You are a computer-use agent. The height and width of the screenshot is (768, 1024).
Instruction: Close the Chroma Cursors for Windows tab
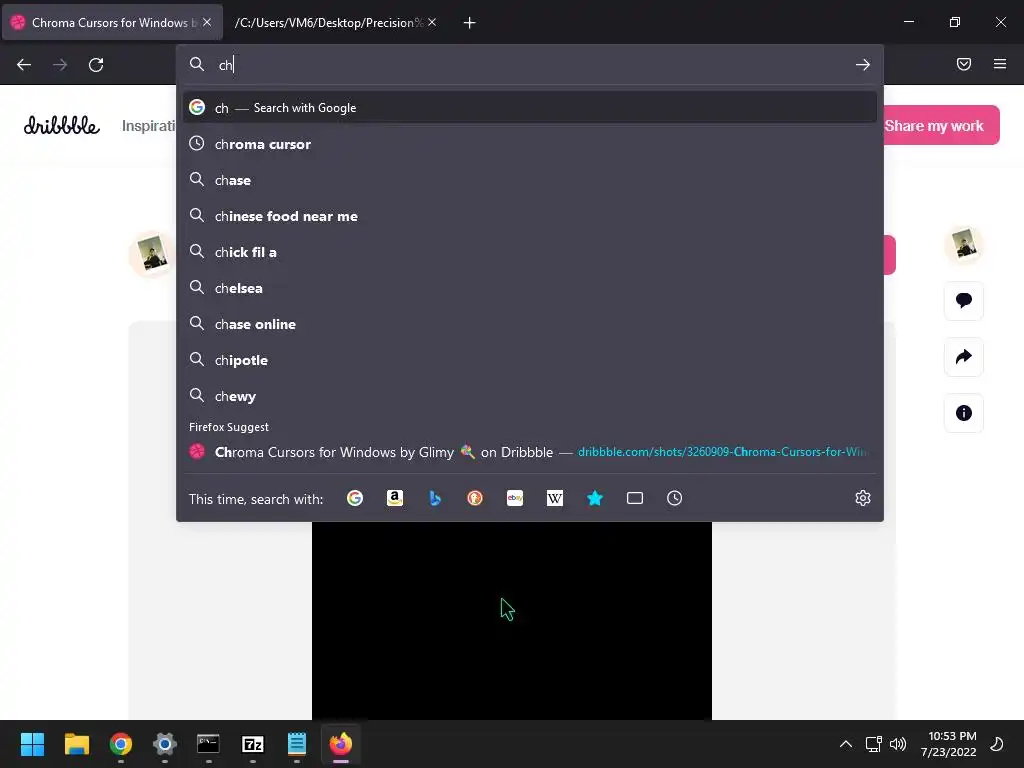(x=207, y=22)
